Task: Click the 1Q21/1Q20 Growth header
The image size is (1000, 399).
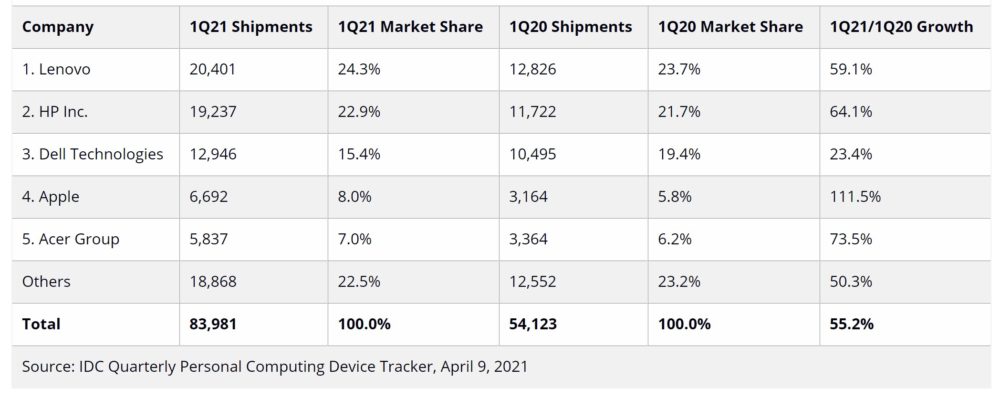Action: pos(902,27)
